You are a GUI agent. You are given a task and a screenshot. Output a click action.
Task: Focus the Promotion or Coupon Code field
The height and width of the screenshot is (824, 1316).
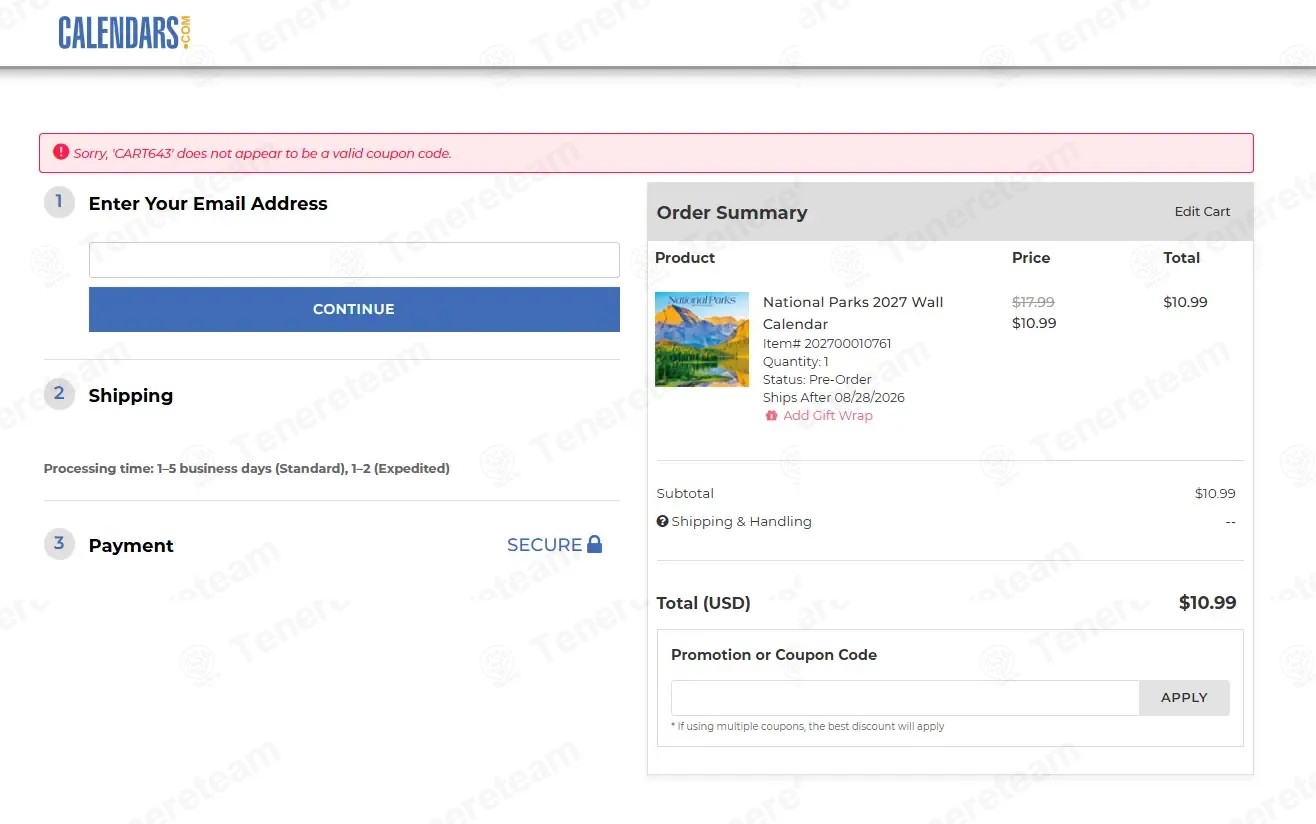coord(905,698)
